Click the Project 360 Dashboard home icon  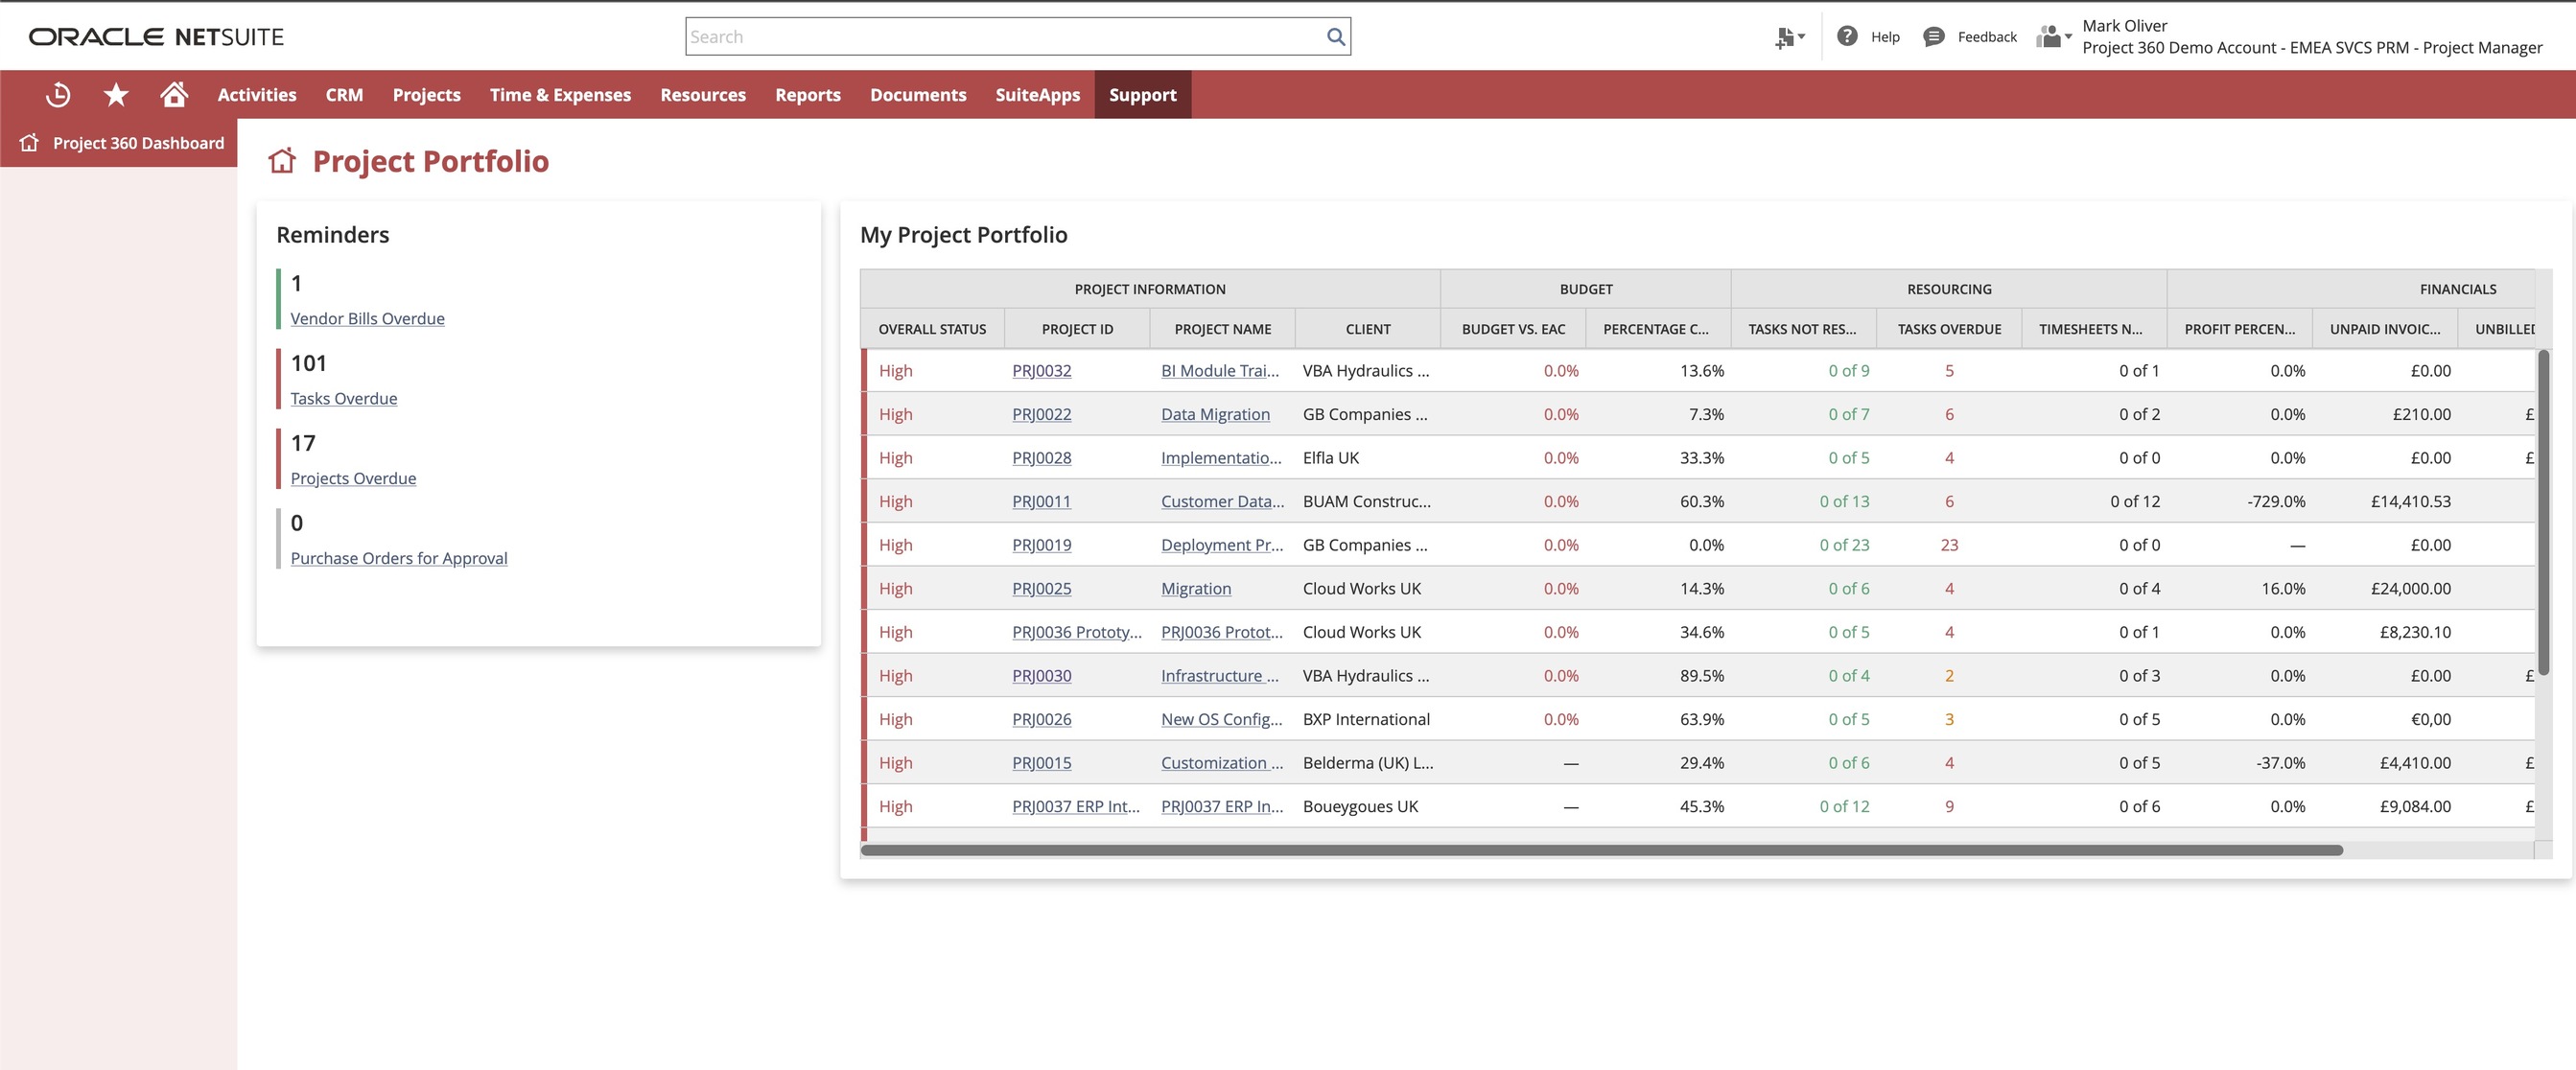29,143
